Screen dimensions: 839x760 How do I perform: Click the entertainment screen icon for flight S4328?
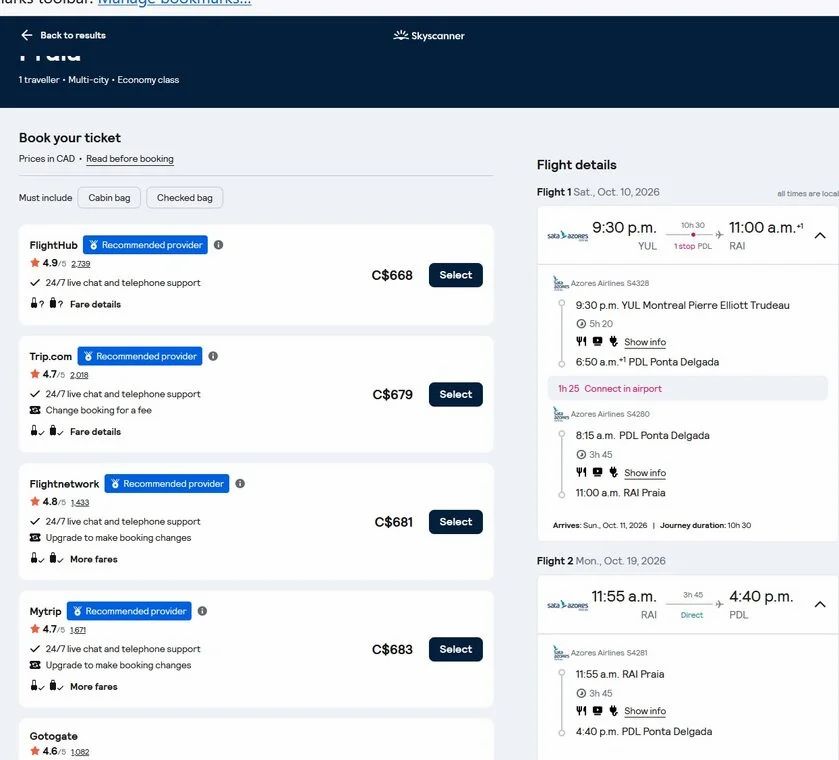pos(598,341)
